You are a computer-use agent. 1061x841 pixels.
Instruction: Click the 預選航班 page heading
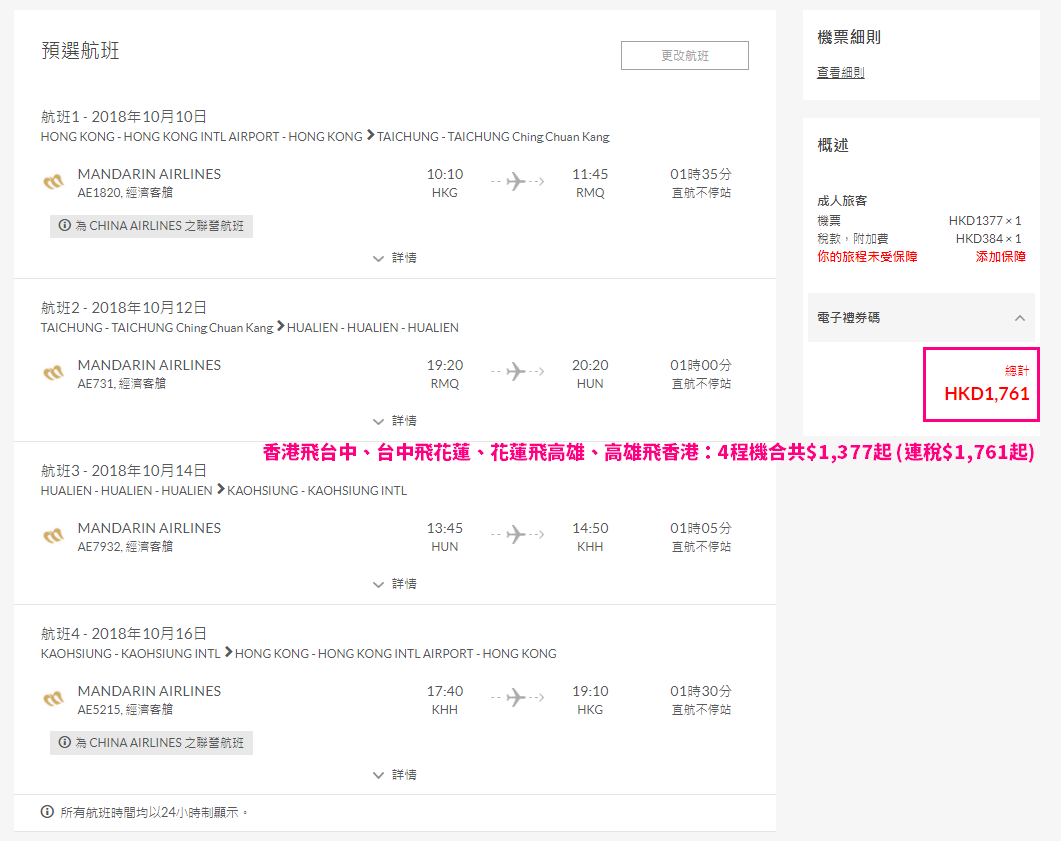coord(80,51)
